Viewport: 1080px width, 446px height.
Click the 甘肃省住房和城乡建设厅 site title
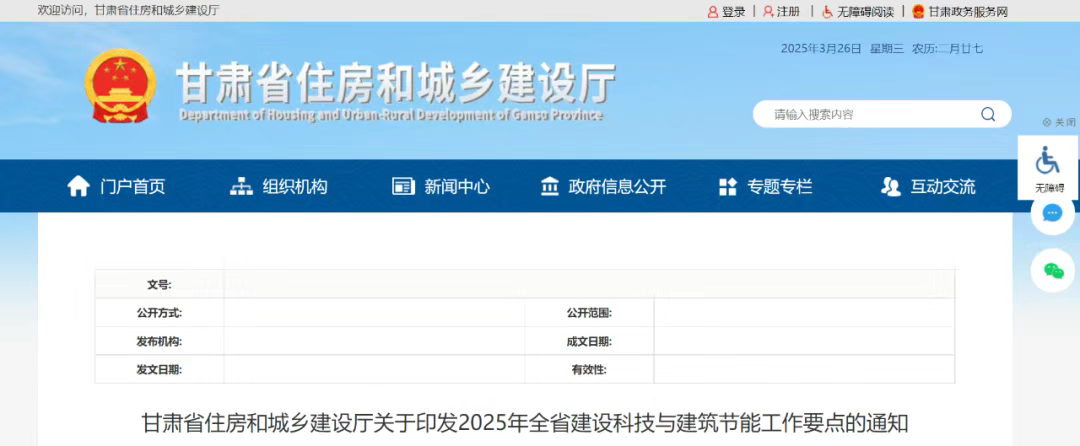coord(396,84)
